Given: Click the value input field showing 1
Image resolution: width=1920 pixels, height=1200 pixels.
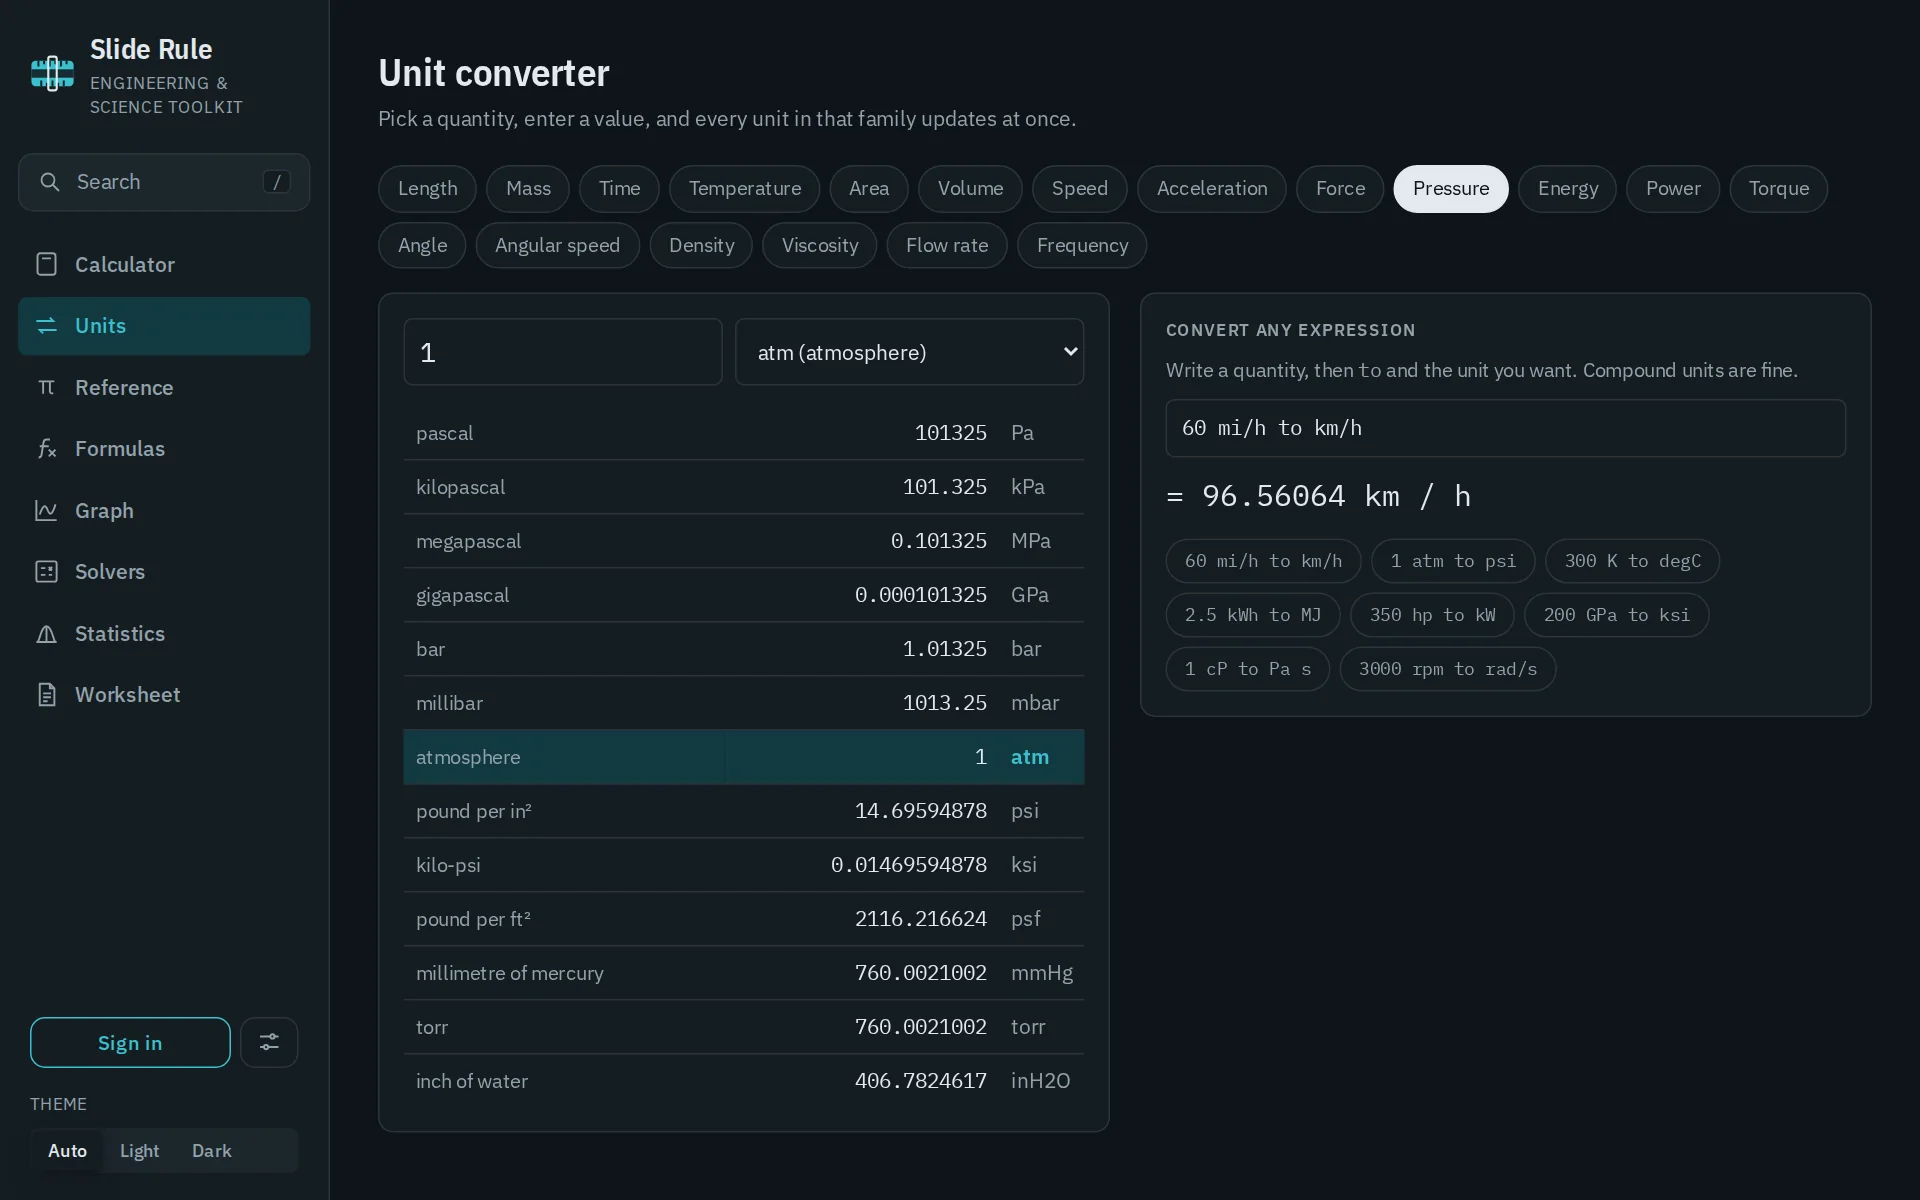Looking at the screenshot, I should coord(563,352).
